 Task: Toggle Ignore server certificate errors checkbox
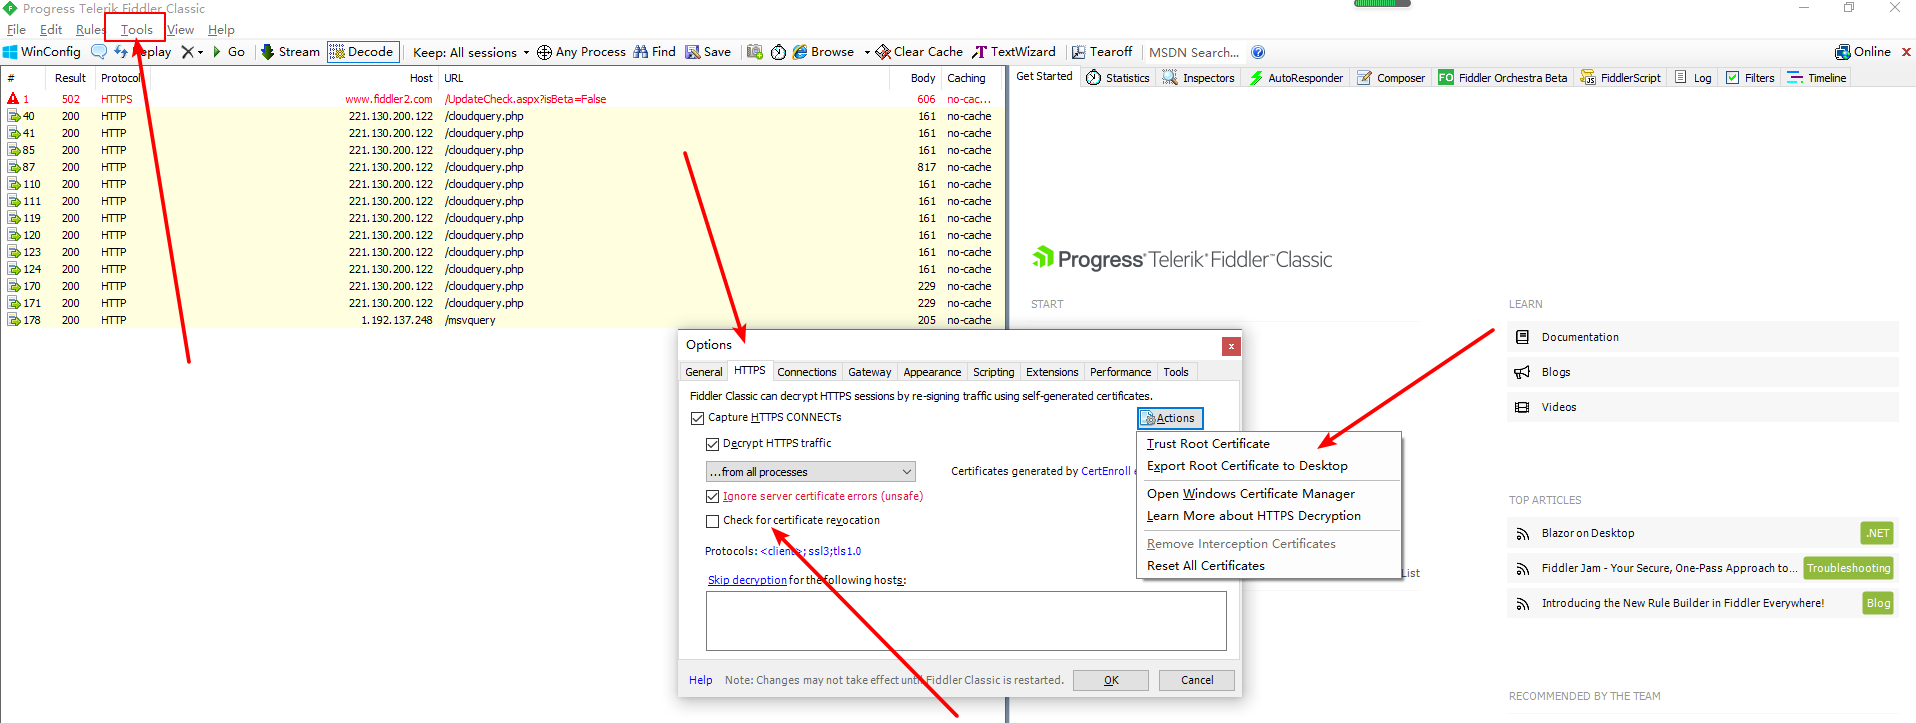[712, 497]
